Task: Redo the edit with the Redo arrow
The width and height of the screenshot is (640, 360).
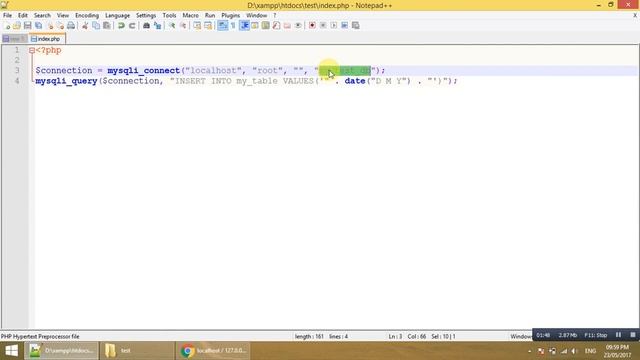Action: click(132, 26)
